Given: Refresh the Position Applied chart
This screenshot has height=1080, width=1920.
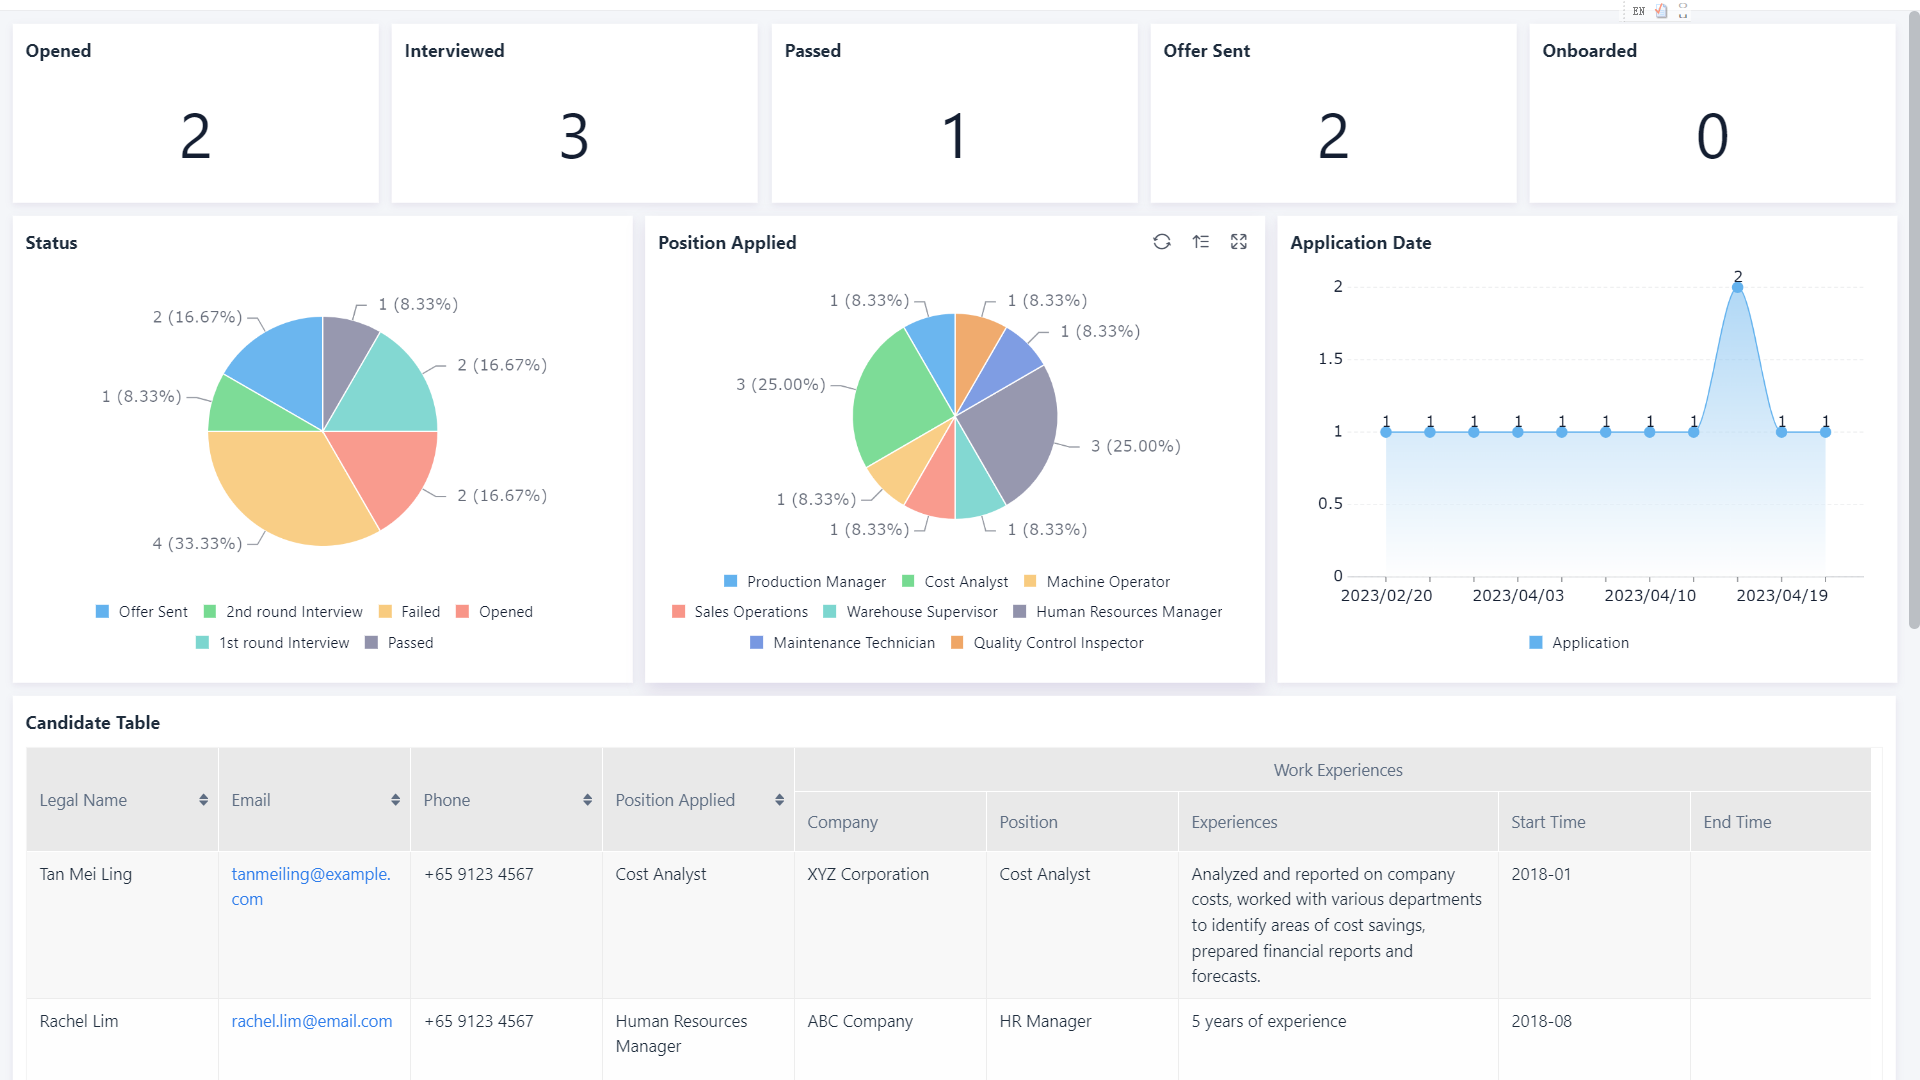Looking at the screenshot, I should coord(1161,242).
